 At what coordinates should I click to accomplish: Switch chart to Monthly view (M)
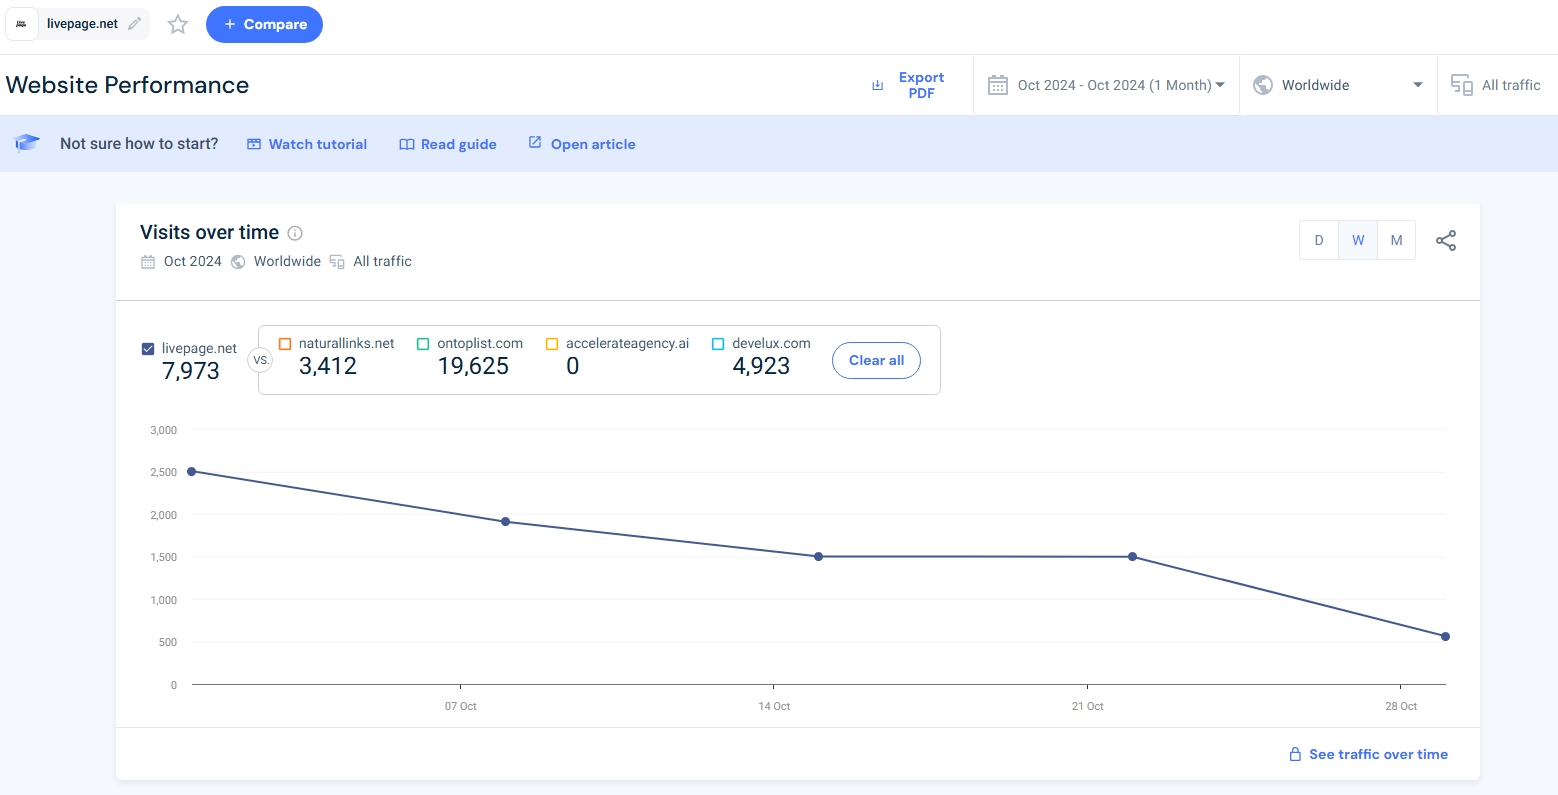pyautogui.click(x=1396, y=241)
